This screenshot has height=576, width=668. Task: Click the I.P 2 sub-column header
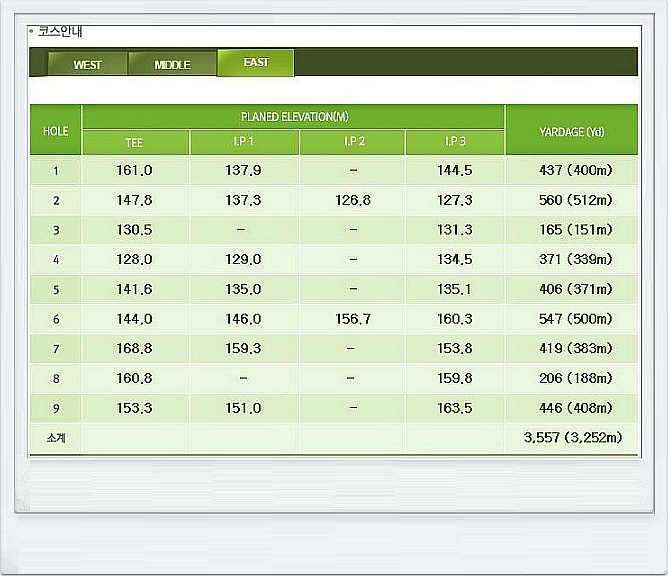point(353,143)
